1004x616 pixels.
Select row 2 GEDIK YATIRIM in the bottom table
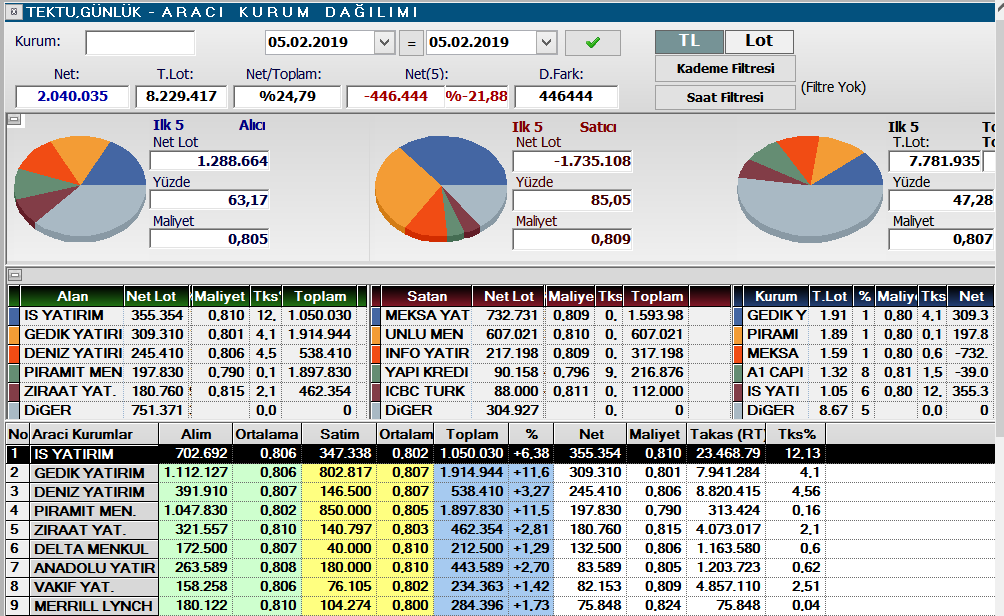tap(501, 473)
